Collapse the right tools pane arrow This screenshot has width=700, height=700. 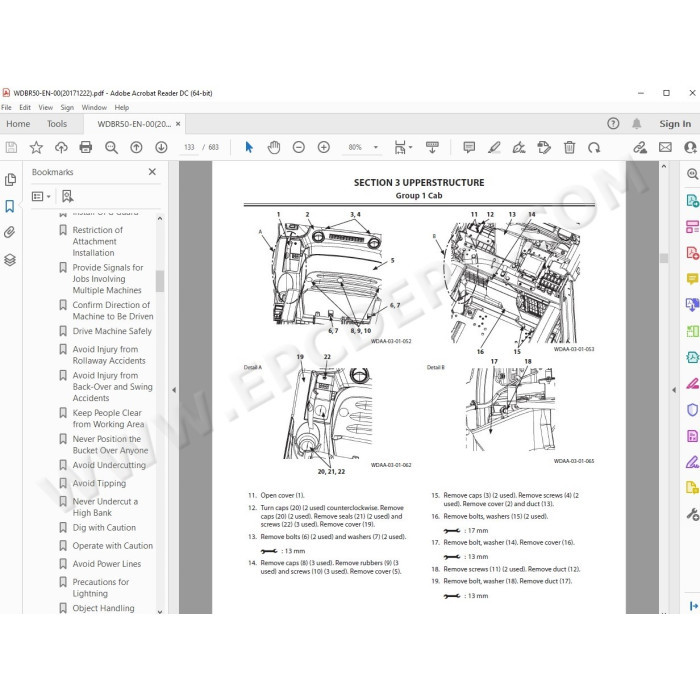tap(674, 390)
